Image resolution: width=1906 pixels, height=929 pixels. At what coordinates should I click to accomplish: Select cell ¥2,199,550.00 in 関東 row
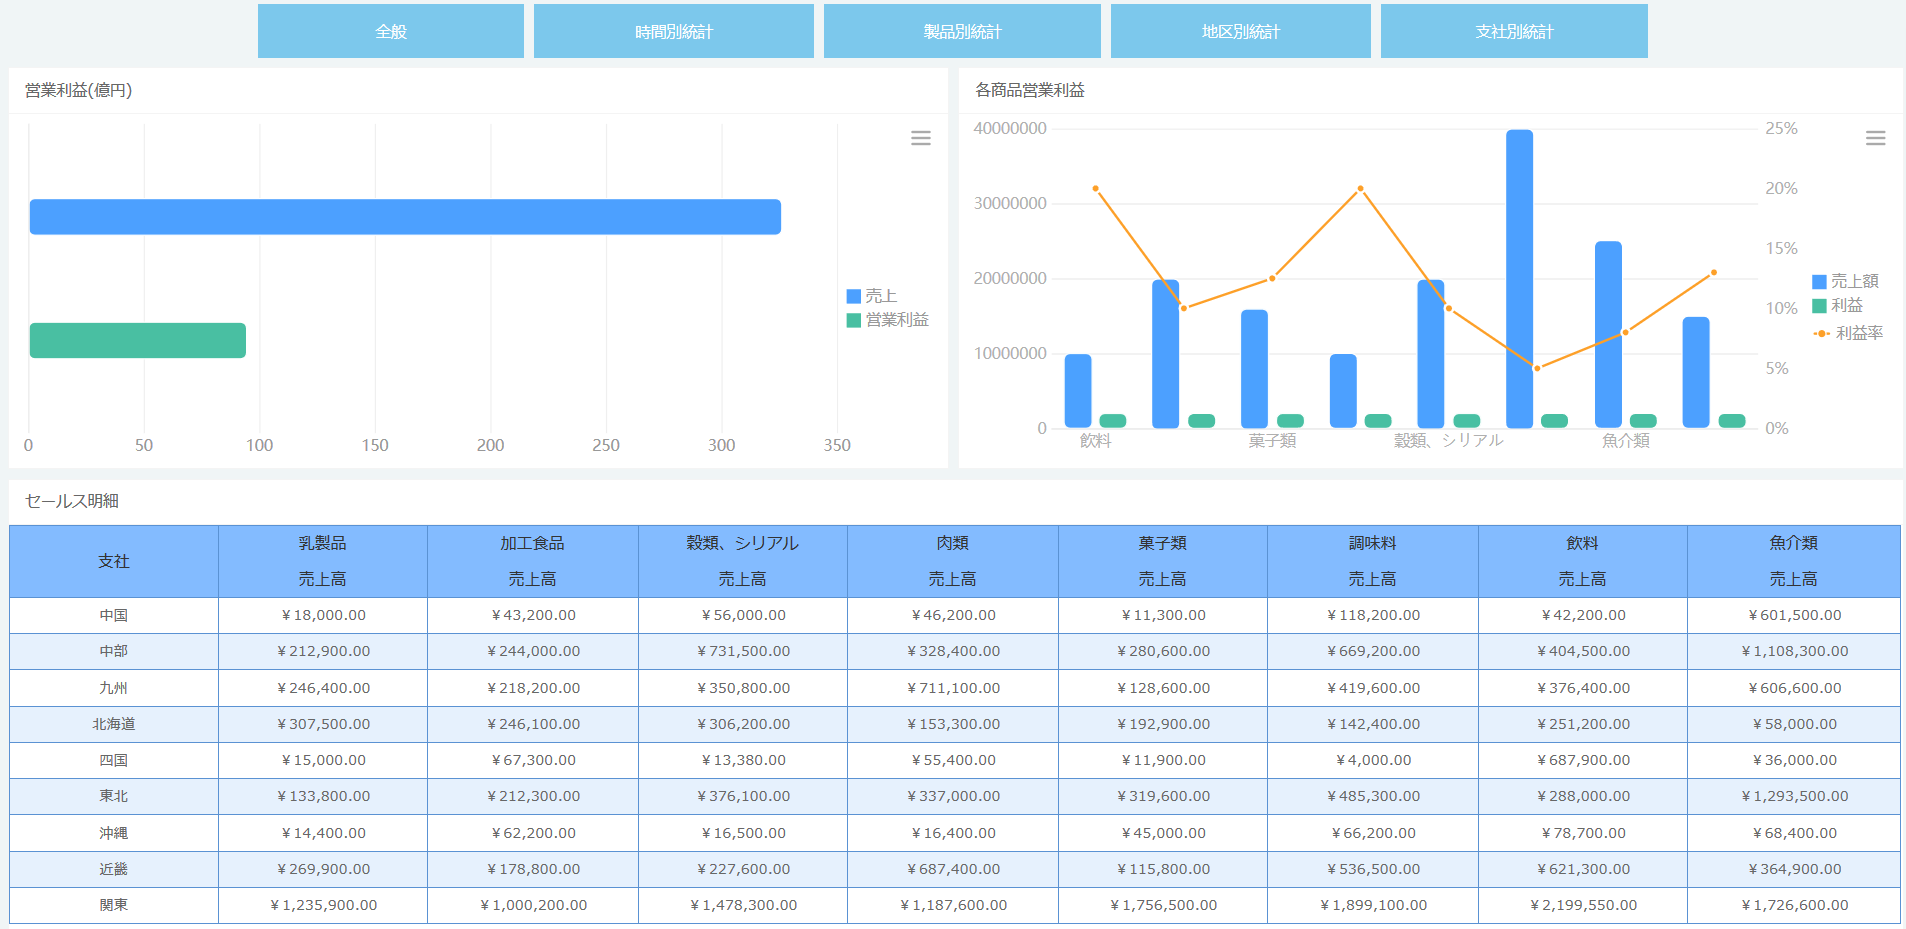(1582, 905)
